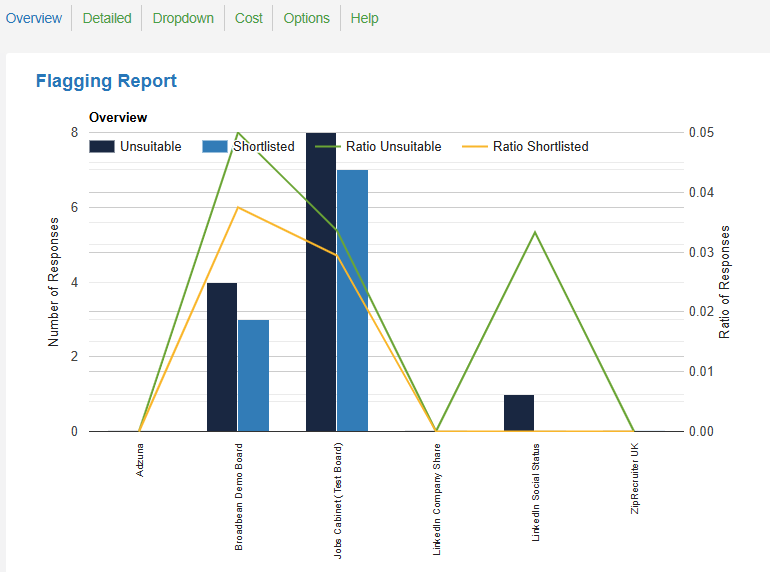Click the LinkedIn Social Status axis label
This screenshot has height=572, width=770.
coord(536,492)
